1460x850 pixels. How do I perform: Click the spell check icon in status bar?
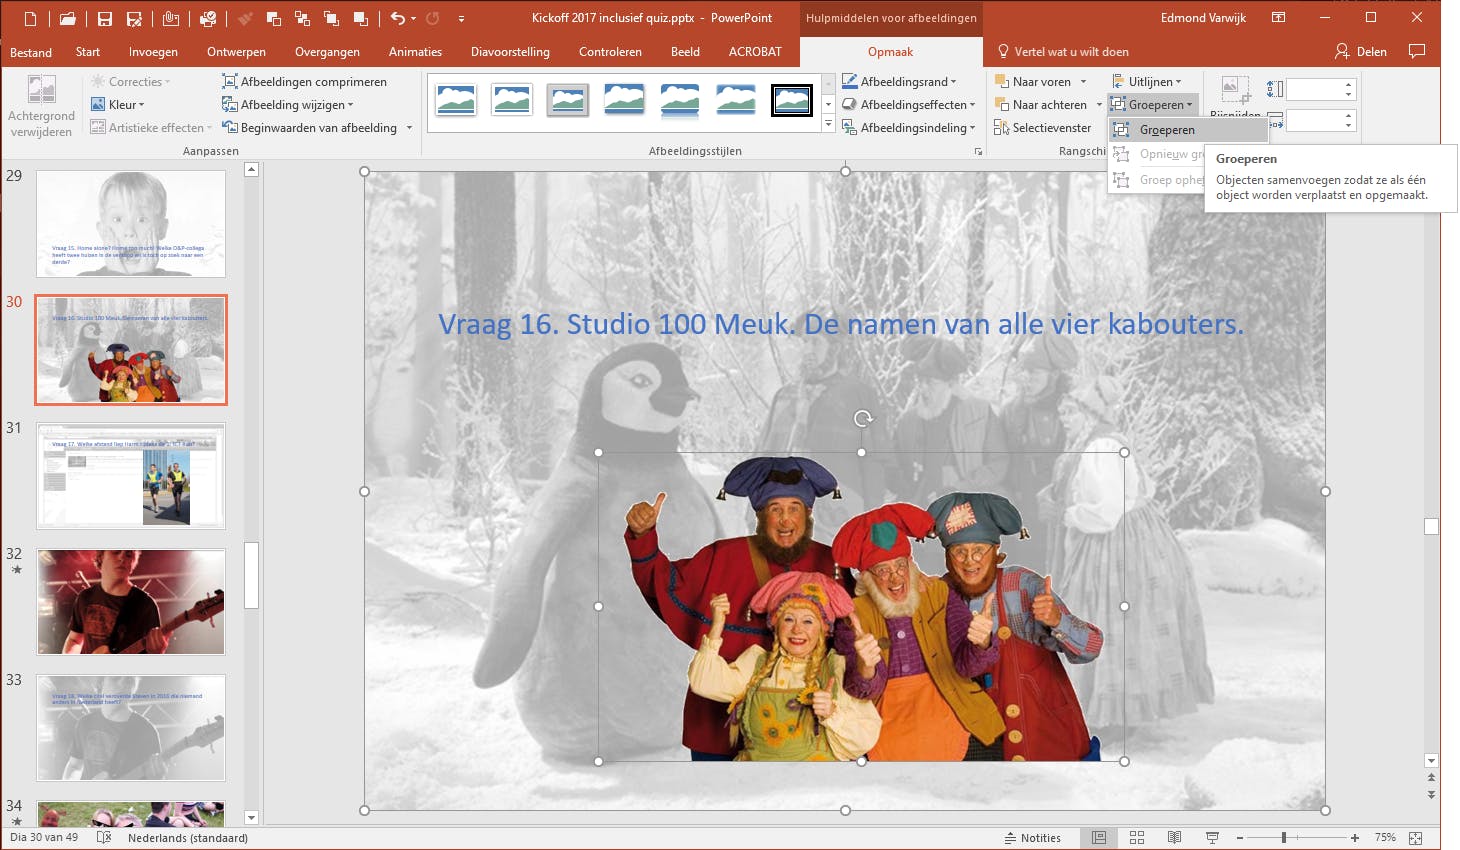(x=103, y=838)
